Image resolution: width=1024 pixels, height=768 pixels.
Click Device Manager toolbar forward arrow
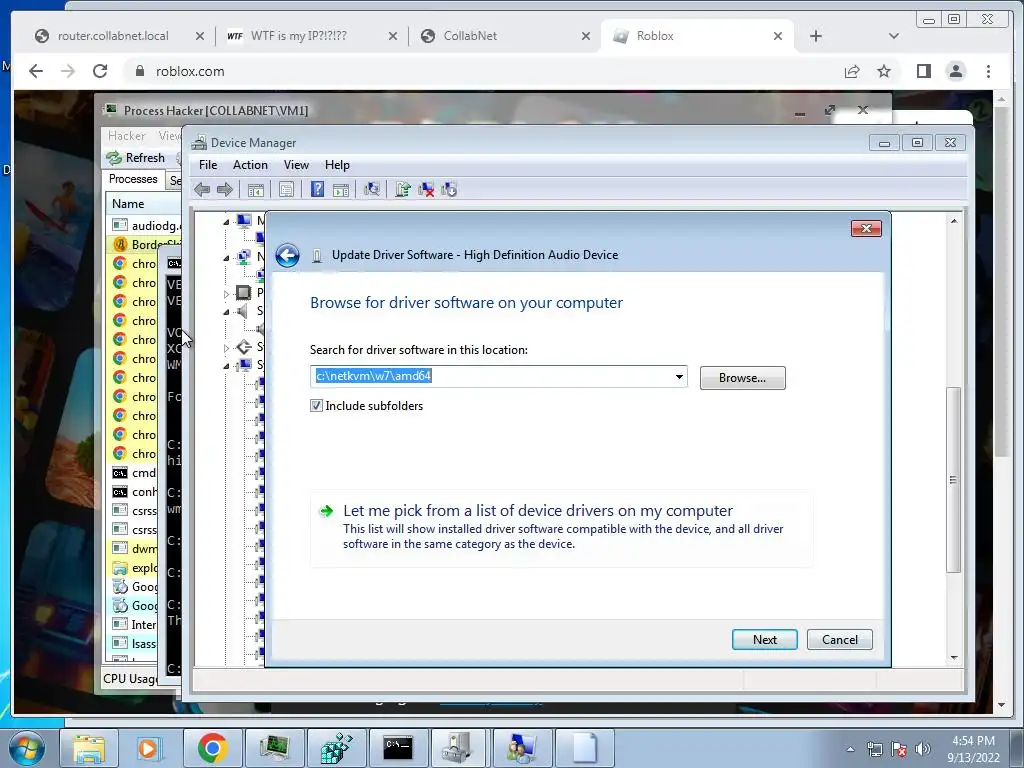click(x=225, y=190)
